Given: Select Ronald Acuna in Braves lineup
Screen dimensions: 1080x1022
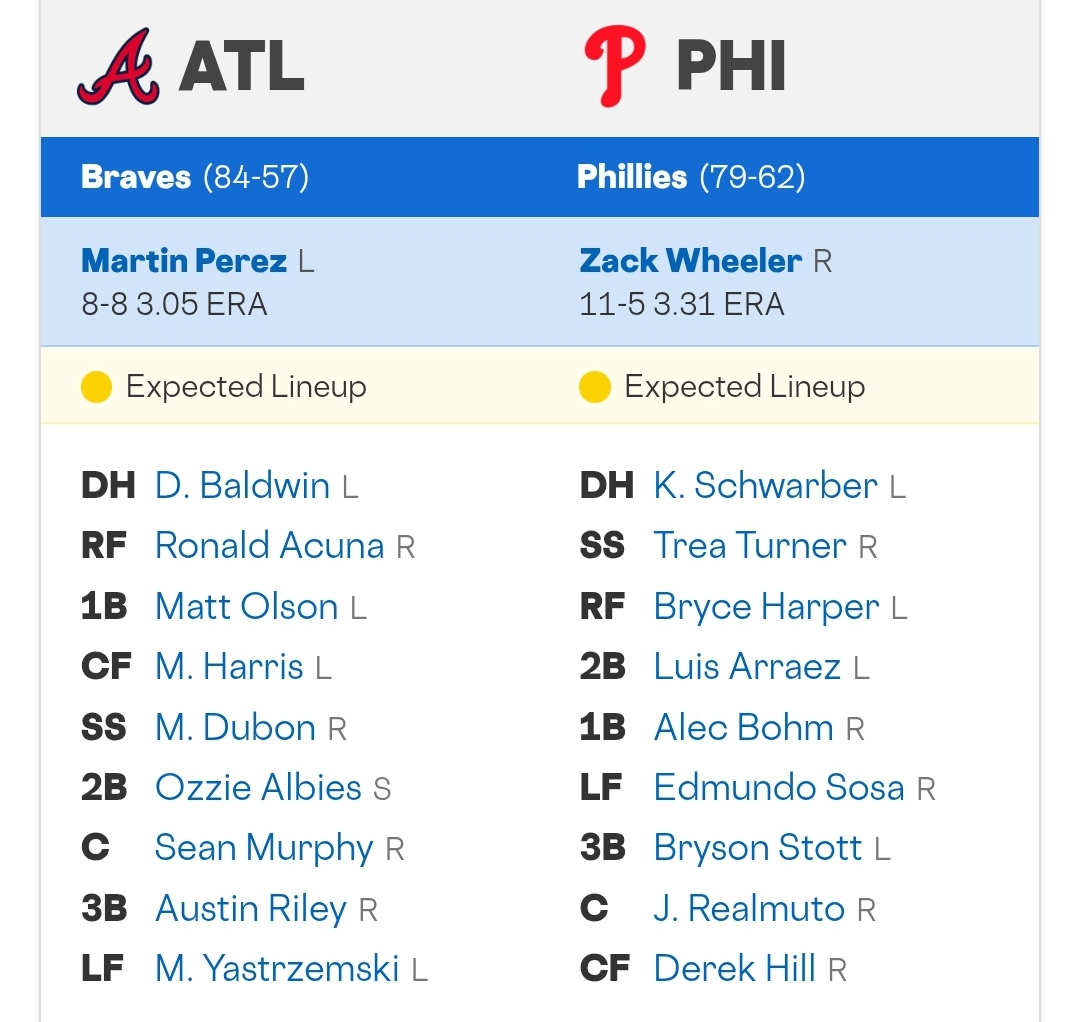Looking at the screenshot, I should click(x=269, y=545).
